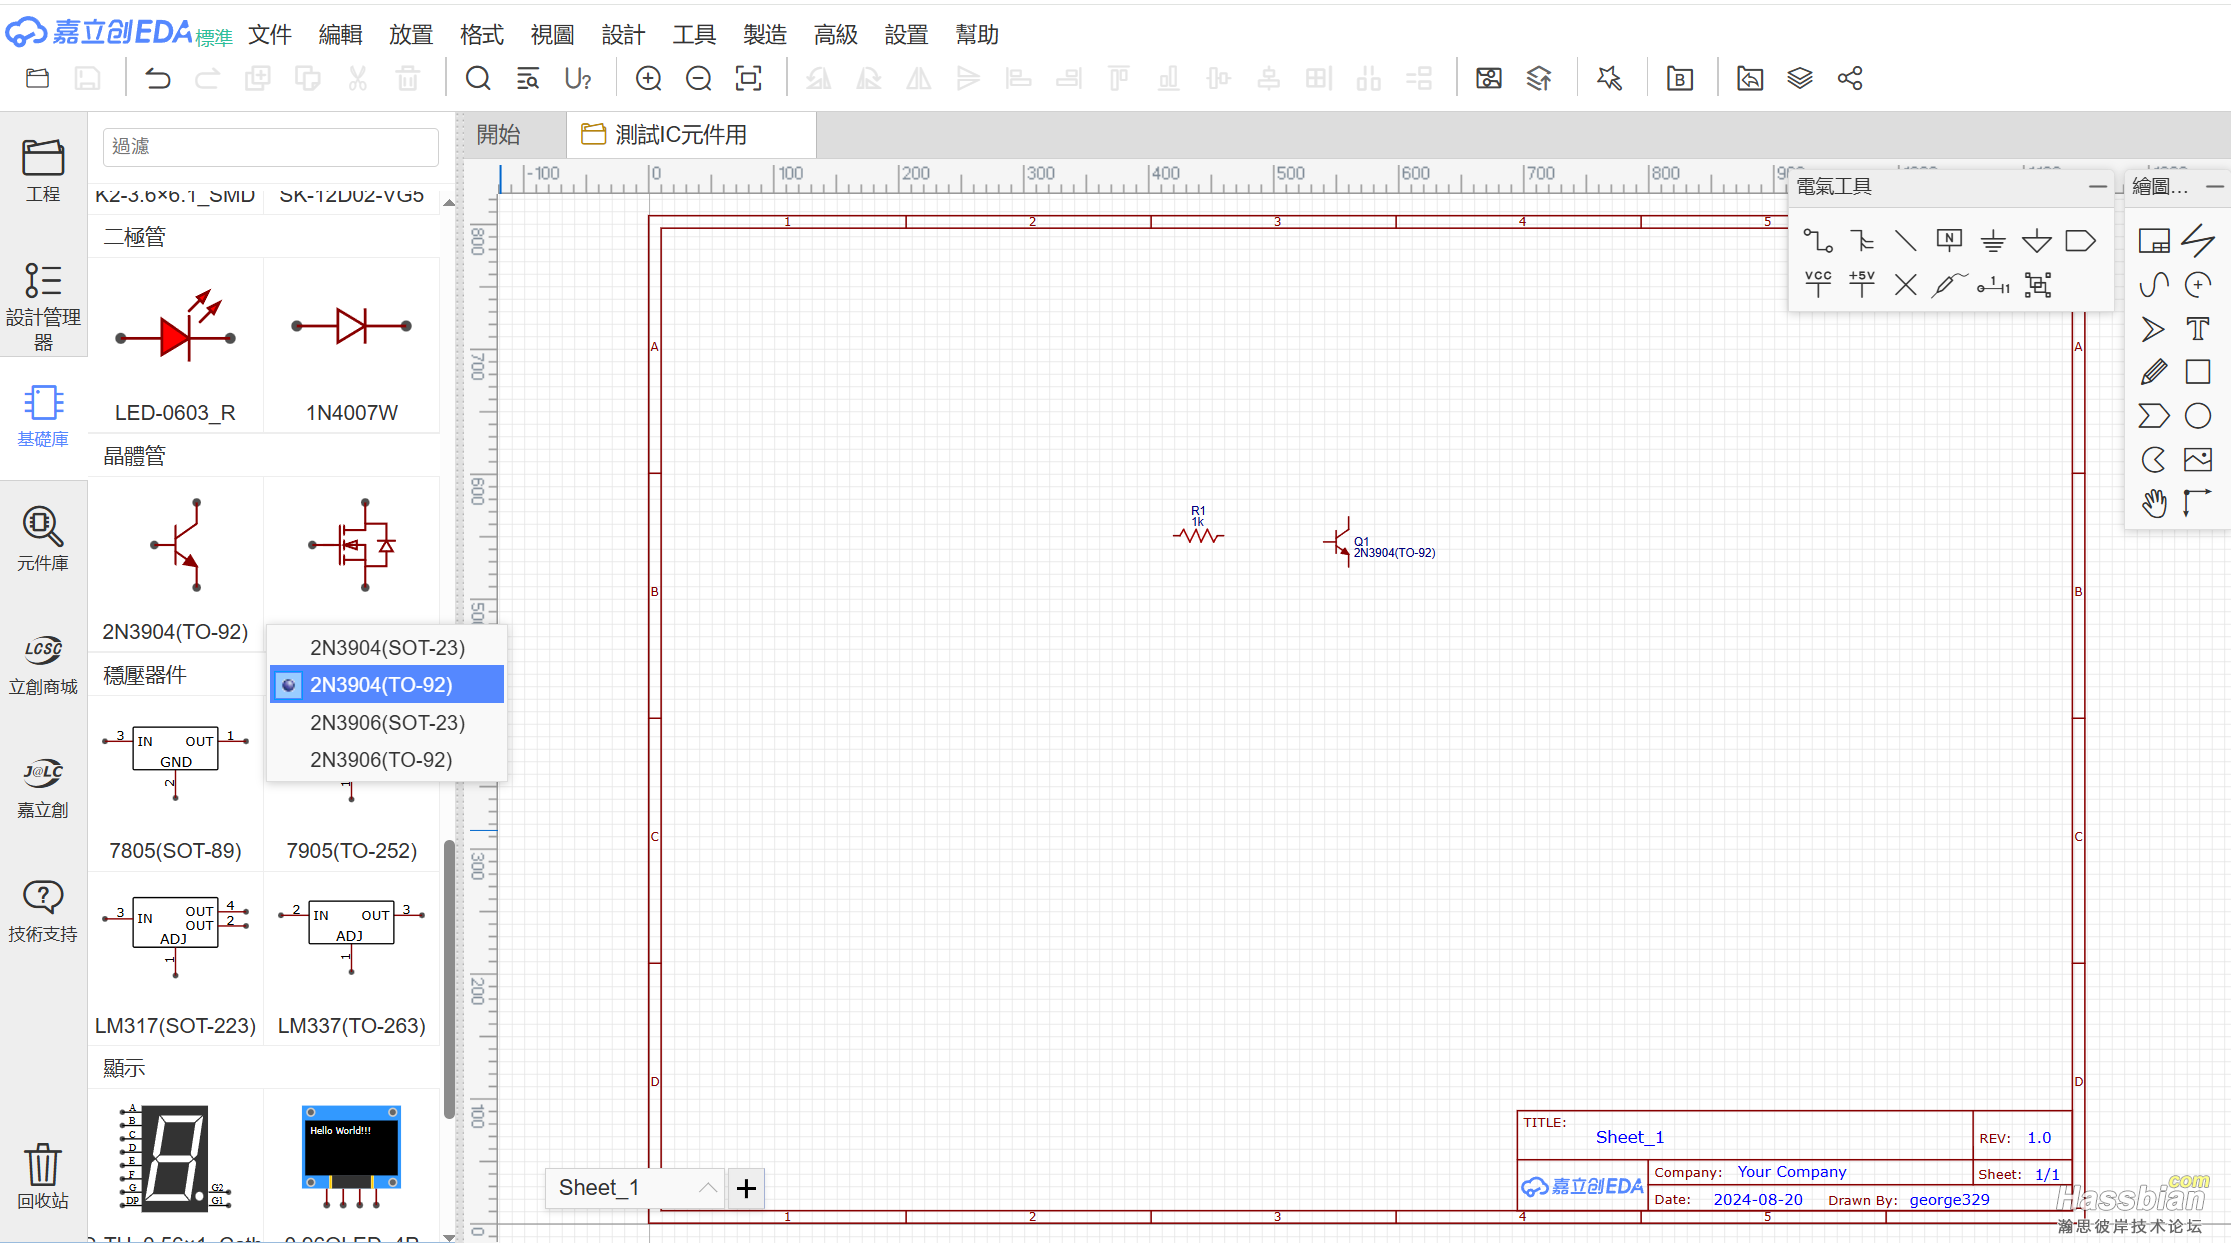Click the Undo arrow icon
Image resolution: width=2231 pixels, height=1244 pixels.
pyautogui.click(x=158, y=78)
